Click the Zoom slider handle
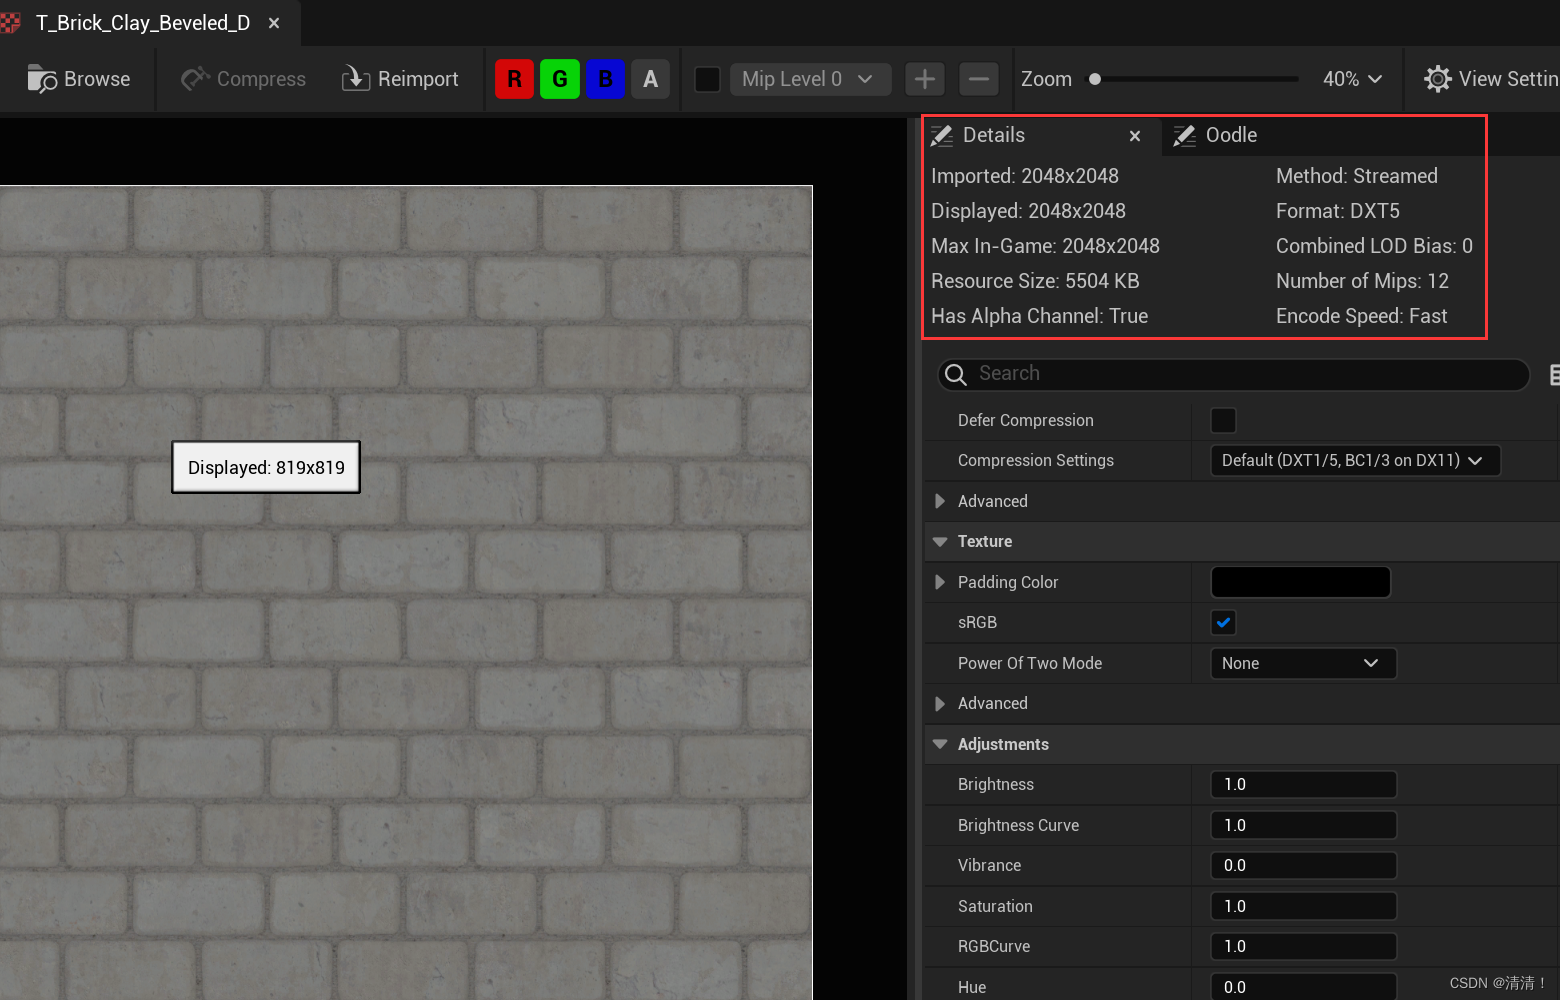The width and height of the screenshot is (1560, 1000). coord(1095,79)
